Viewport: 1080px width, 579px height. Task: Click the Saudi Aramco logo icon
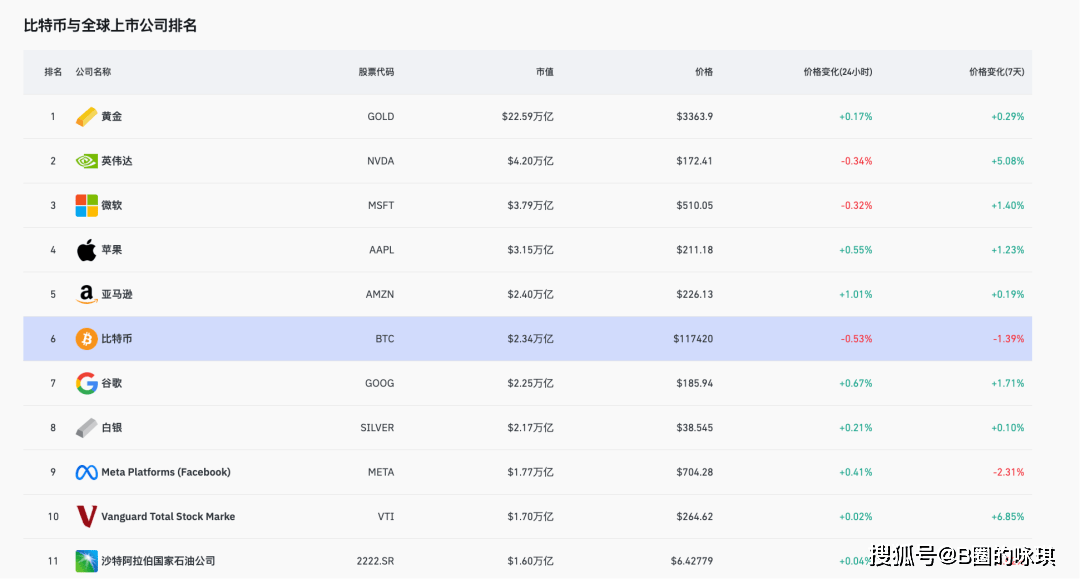(86, 561)
